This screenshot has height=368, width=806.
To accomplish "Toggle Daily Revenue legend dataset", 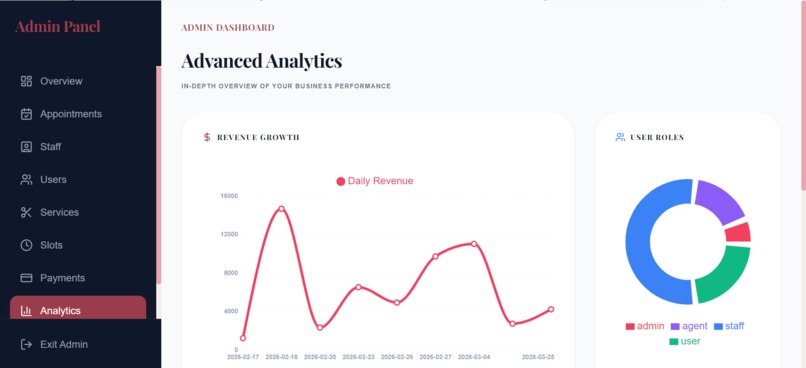I will pos(375,181).
